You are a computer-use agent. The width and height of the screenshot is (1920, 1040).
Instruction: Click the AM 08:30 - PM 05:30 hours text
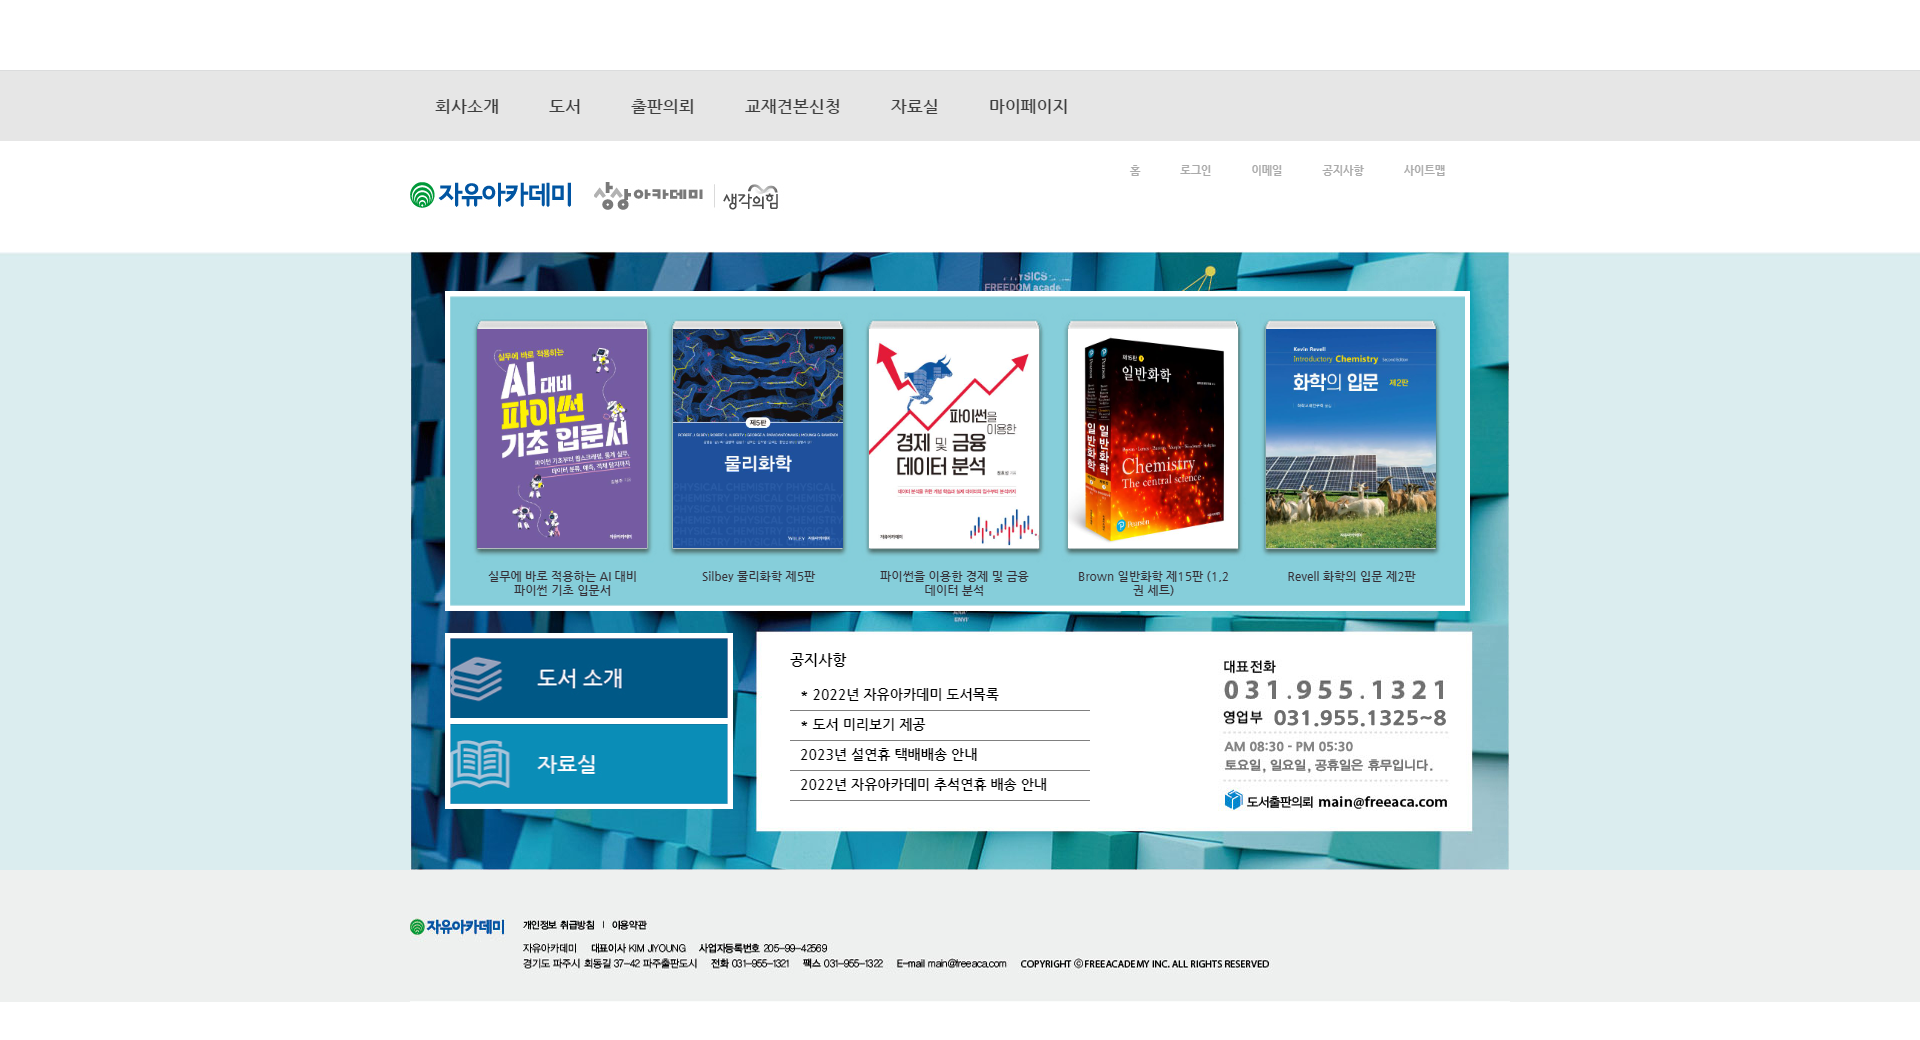click(x=1288, y=746)
